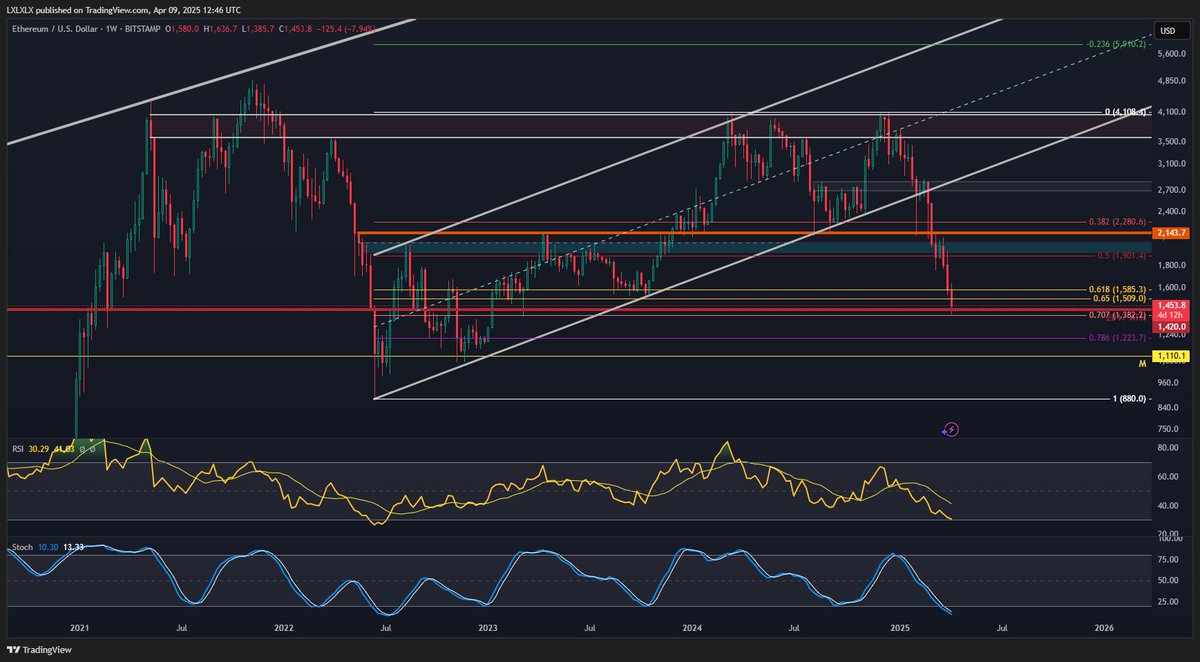
Task: Click the 2021 label on the time axis
Action: point(80,628)
